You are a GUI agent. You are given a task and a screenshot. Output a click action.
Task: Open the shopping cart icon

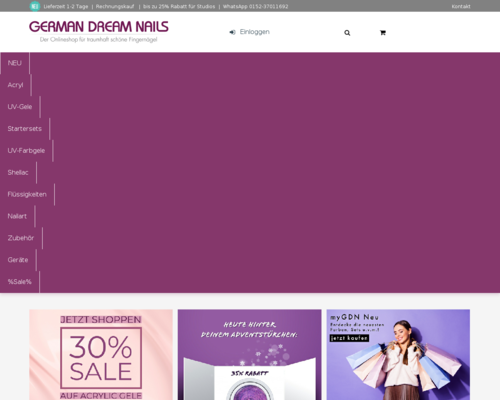383,33
